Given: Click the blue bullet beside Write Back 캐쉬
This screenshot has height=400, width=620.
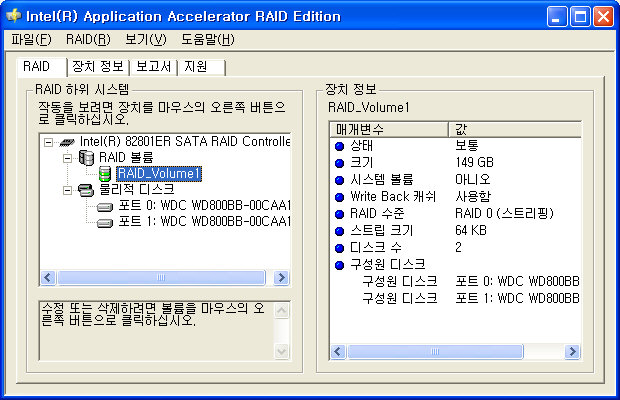Looking at the screenshot, I should [339, 197].
